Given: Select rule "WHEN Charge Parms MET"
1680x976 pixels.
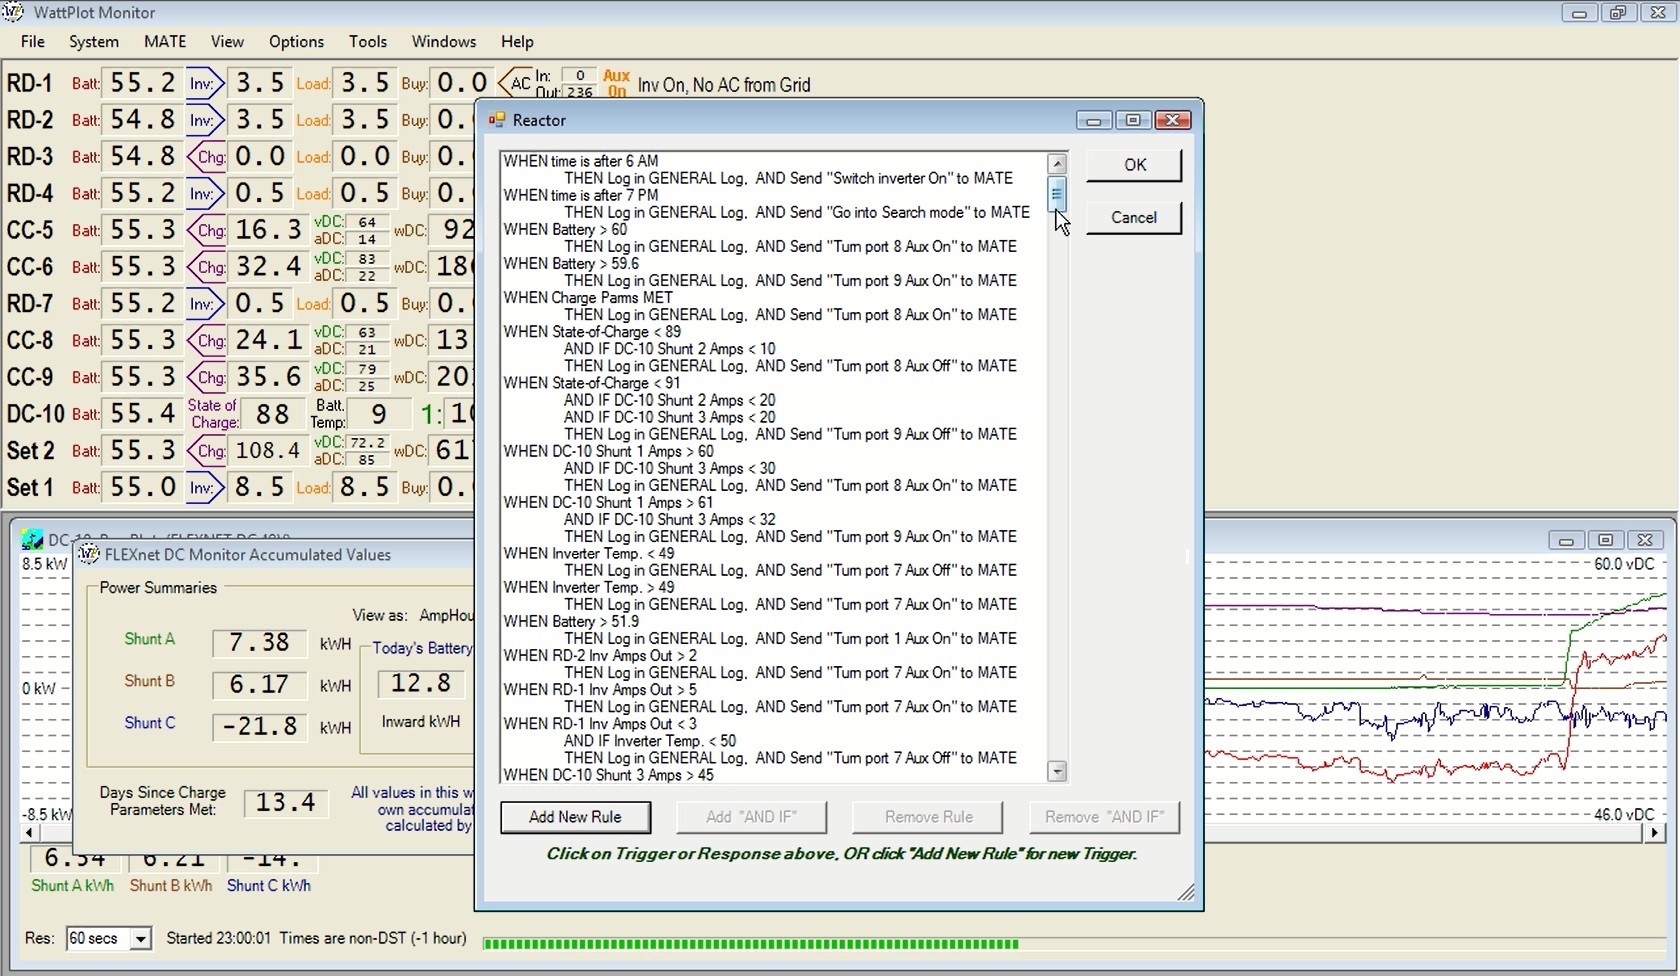Looking at the screenshot, I should tap(588, 297).
